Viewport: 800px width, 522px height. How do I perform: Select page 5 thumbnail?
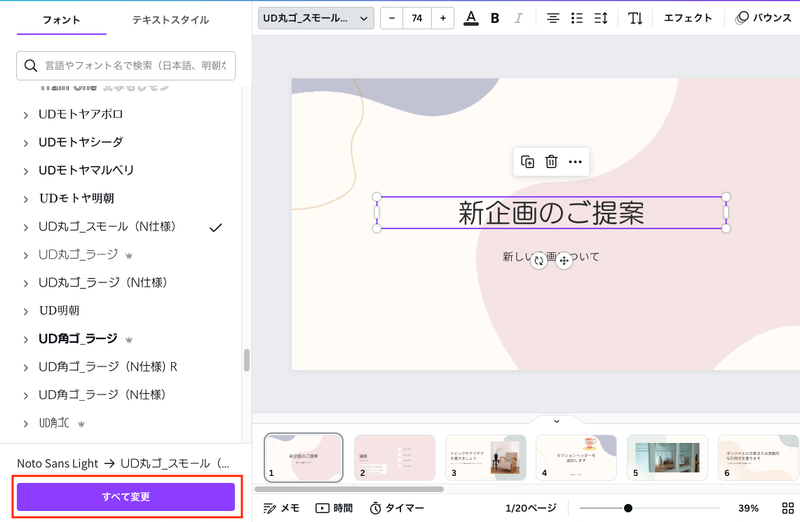click(667, 458)
